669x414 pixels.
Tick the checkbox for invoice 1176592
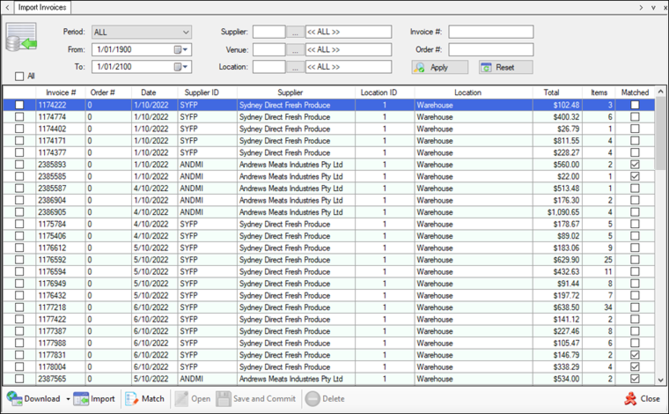coord(19,259)
